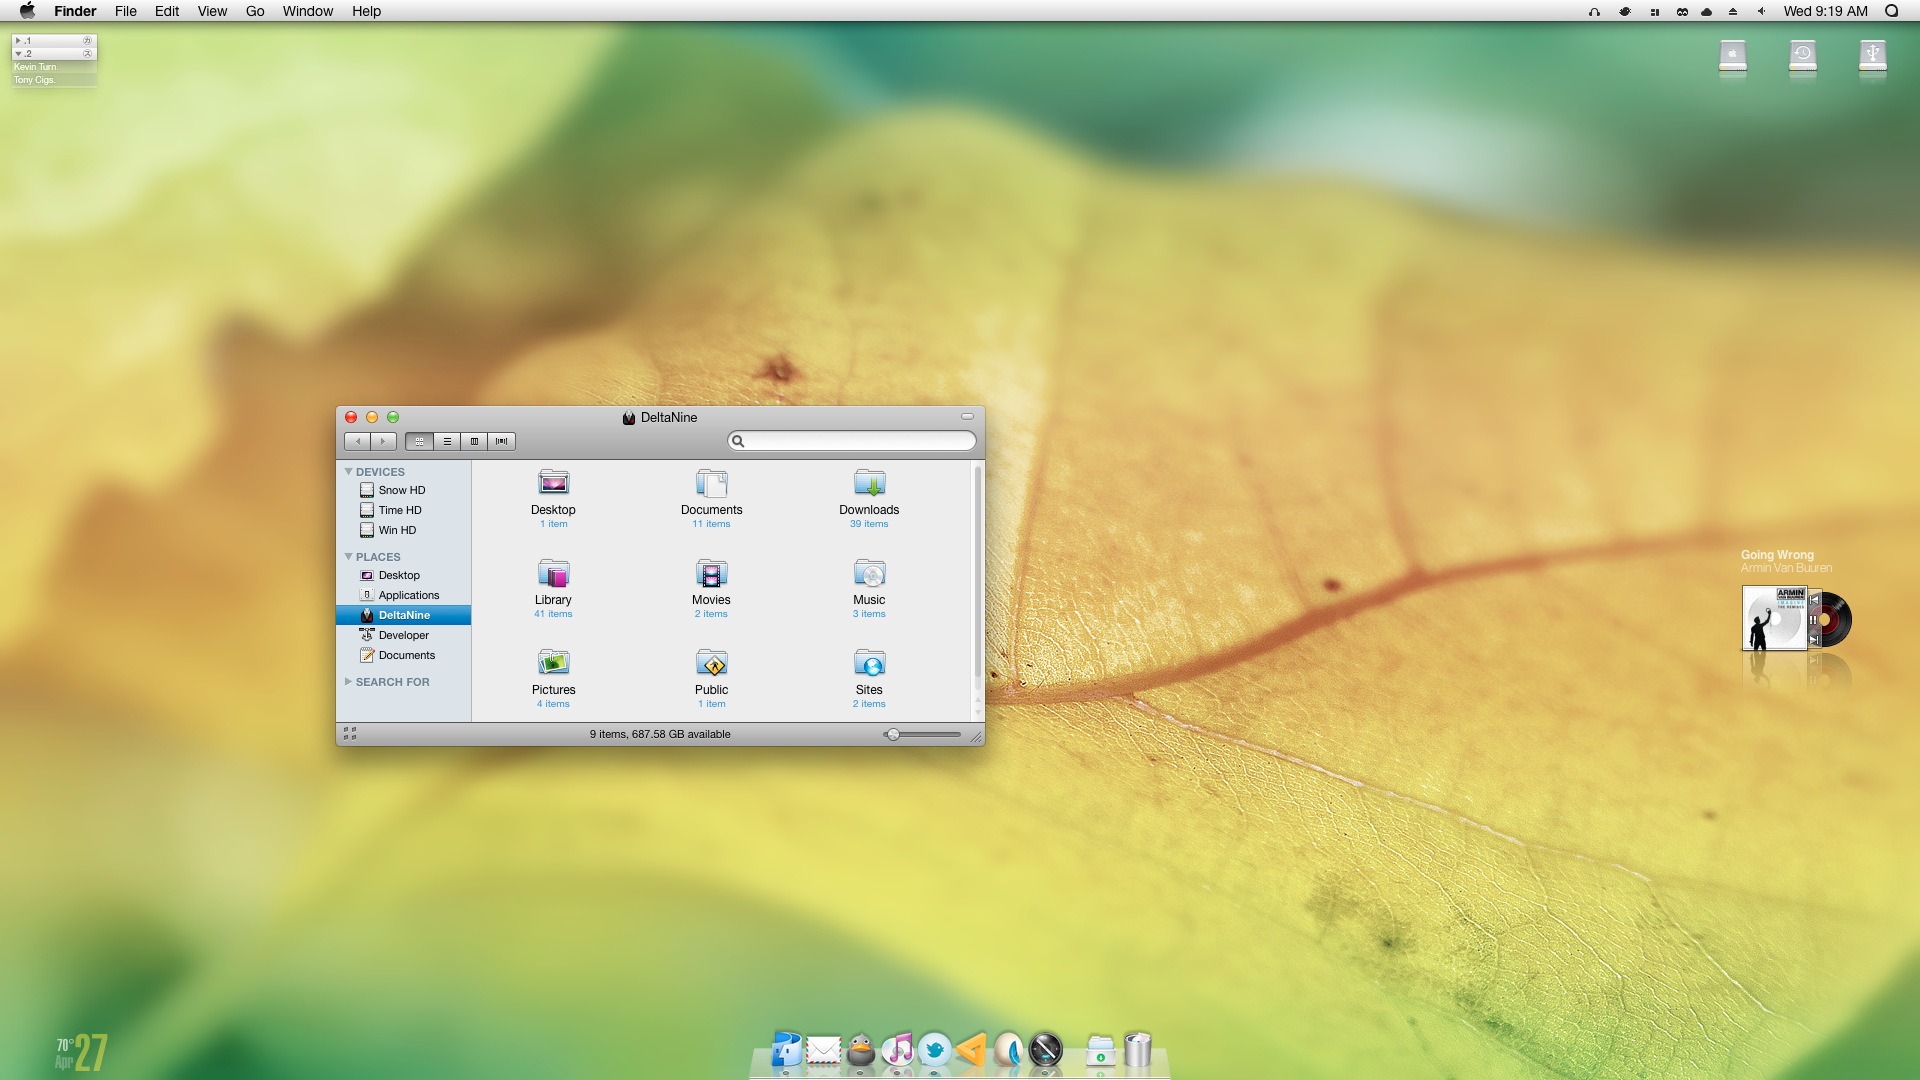Screen dimensions: 1920x1080
Task: Open the Pictures folder icon
Action: tap(553, 663)
